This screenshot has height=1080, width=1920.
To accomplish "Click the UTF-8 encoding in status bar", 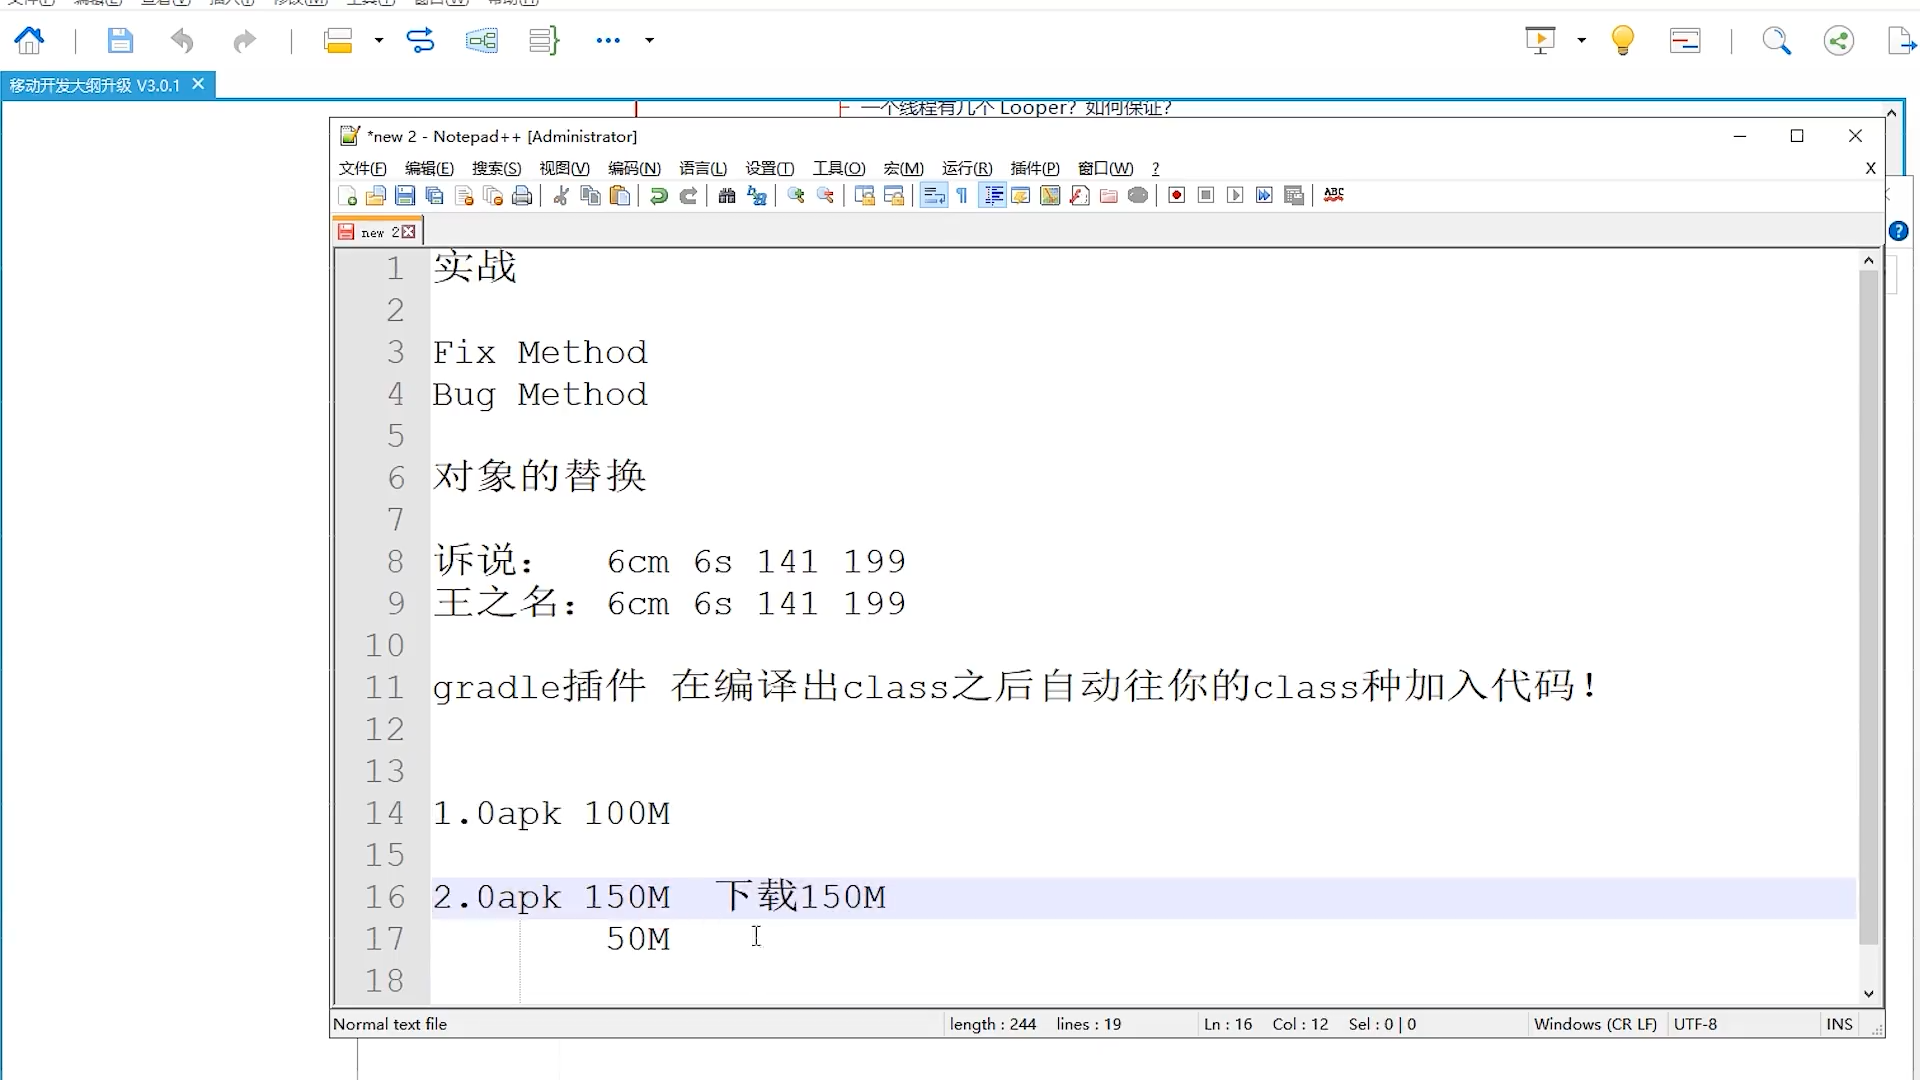I will [1695, 1024].
